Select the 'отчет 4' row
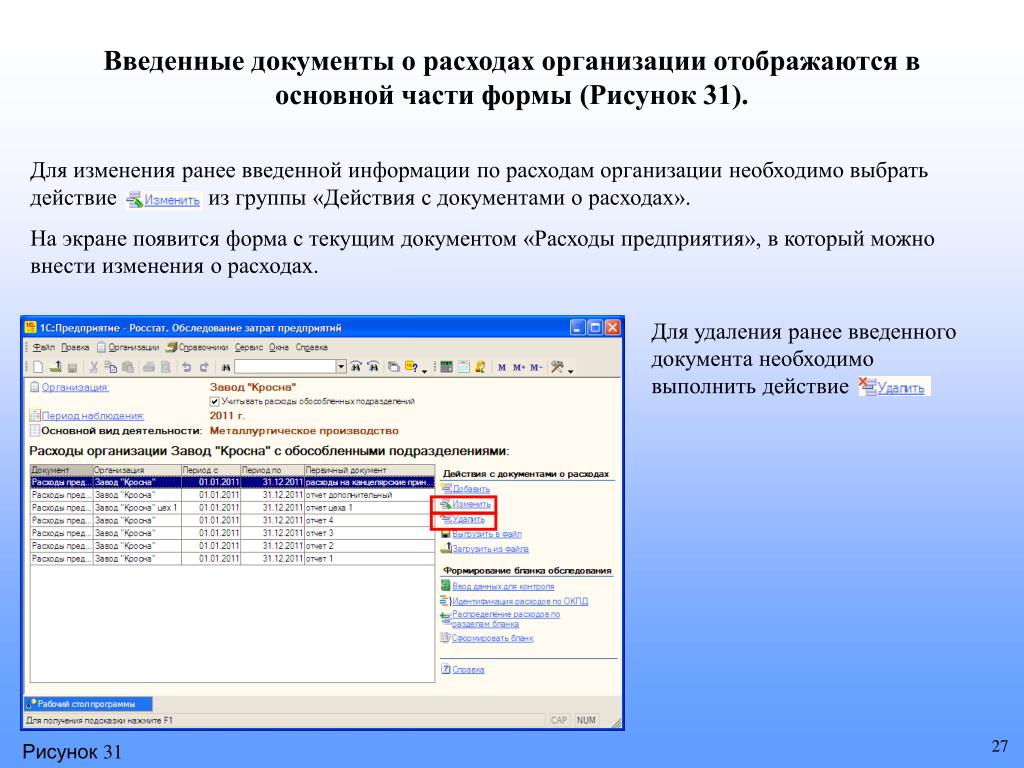The height and width of the screenshot is (768, 1024). (232, 520)
